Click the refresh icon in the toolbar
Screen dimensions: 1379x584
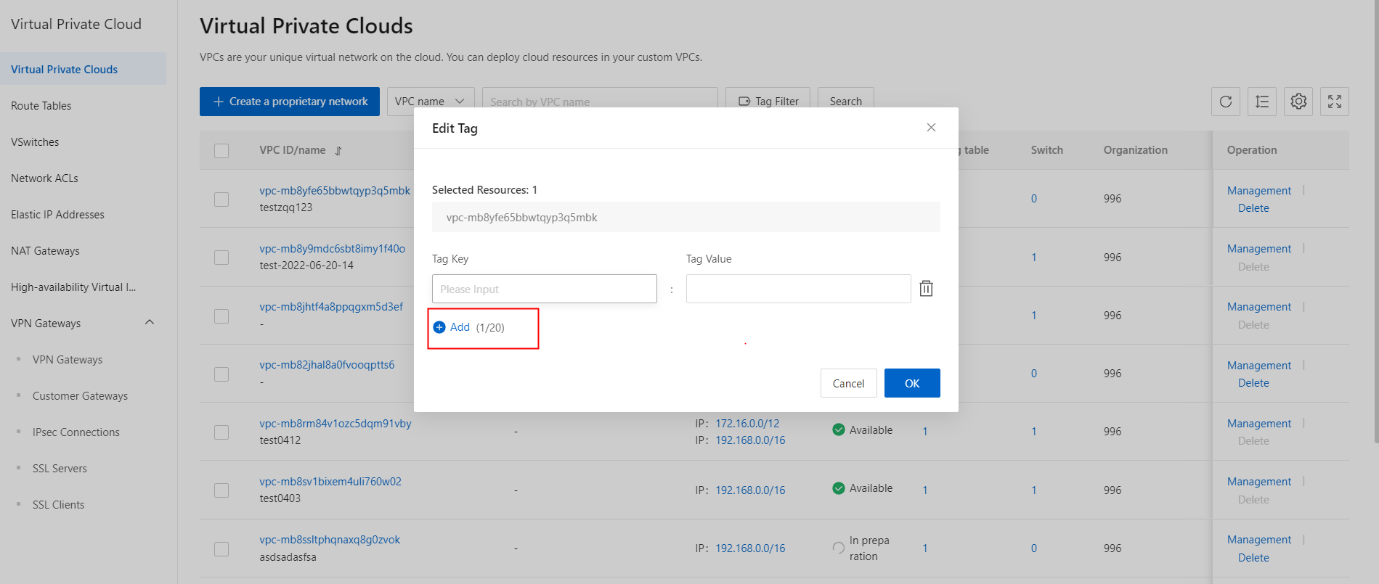click(x=1226, y=101)
